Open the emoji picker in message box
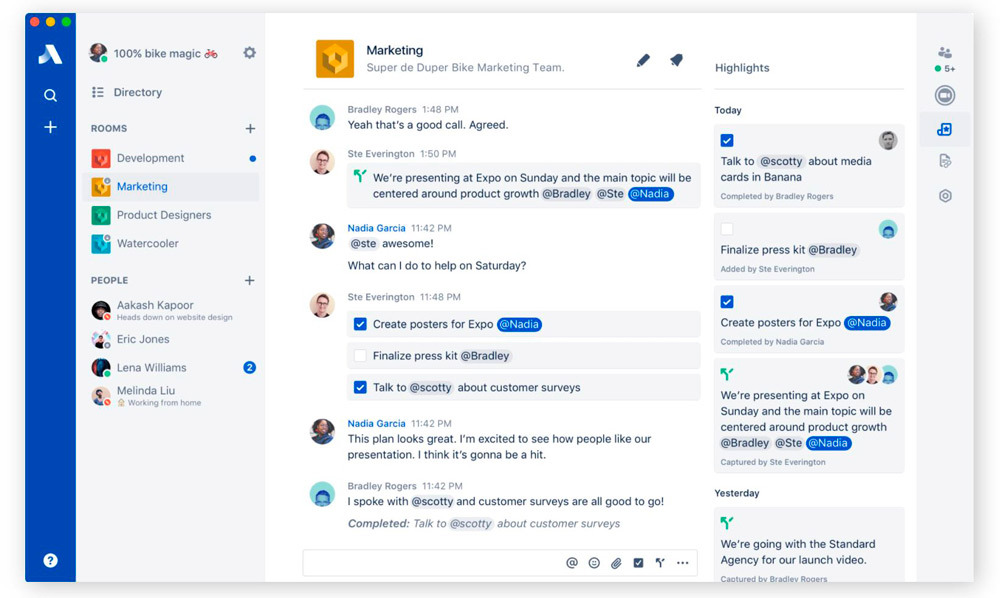 point(594,563)
